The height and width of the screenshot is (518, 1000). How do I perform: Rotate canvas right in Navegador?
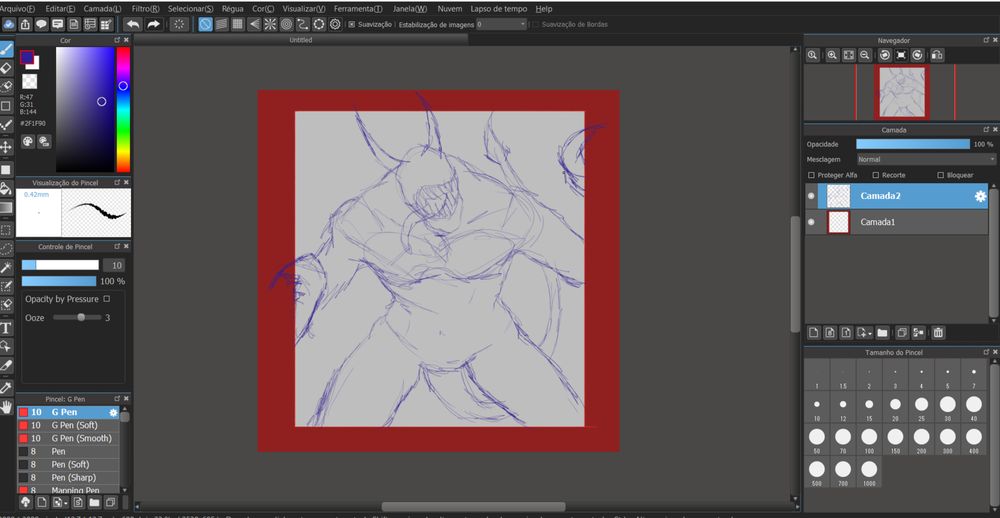[x=918, y=56]
